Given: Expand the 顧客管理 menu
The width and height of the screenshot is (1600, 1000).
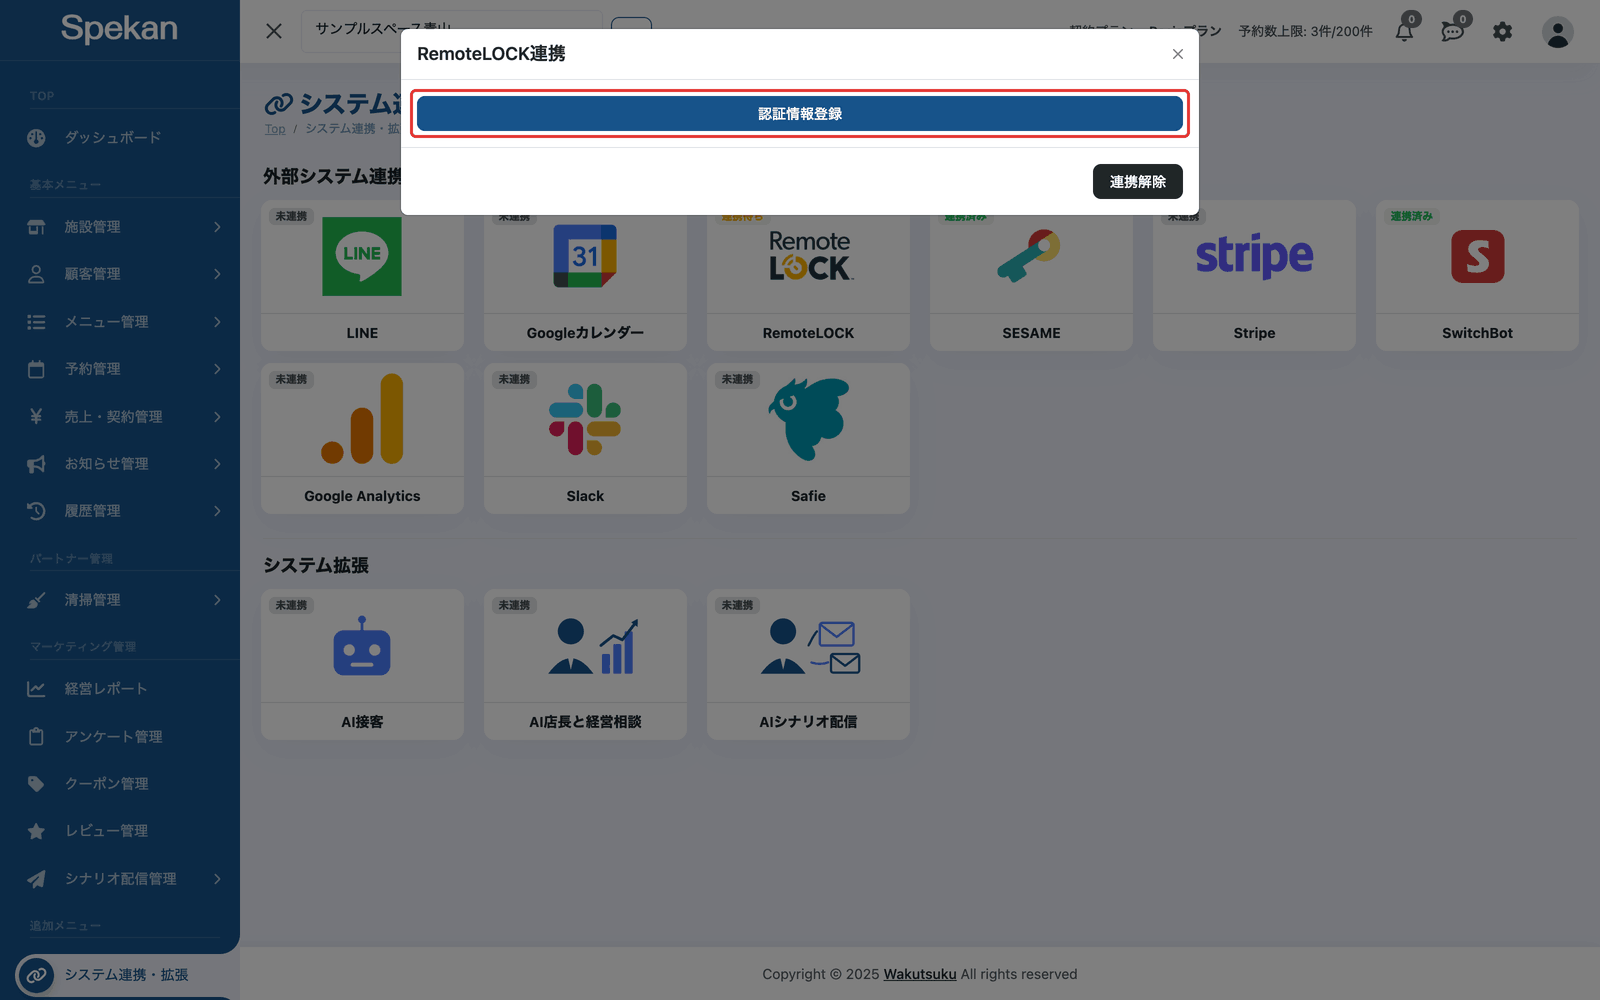Looking at the screenshot, I should click(x=120, y=274).
